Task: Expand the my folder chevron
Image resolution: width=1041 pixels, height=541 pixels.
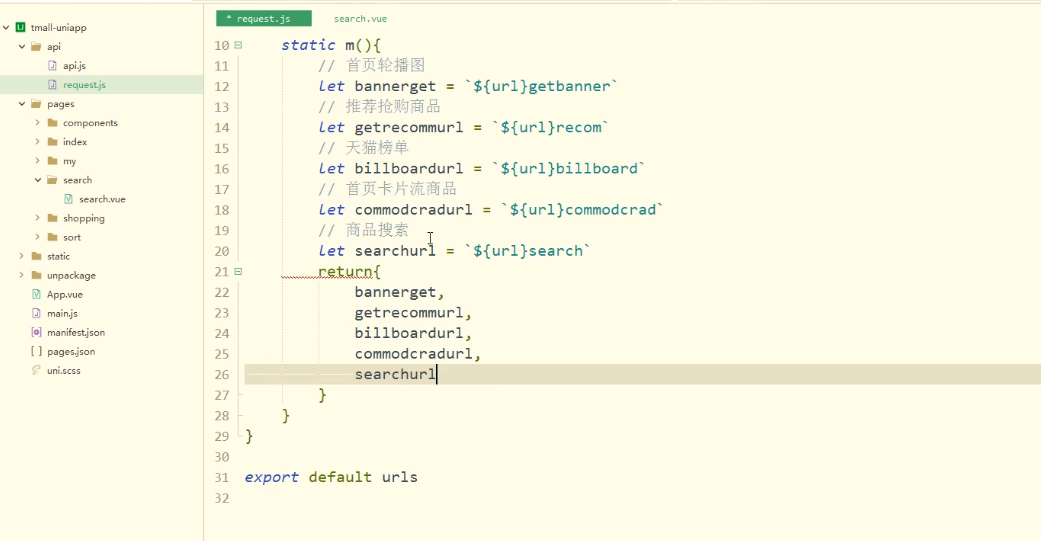Action: [38, 161]
